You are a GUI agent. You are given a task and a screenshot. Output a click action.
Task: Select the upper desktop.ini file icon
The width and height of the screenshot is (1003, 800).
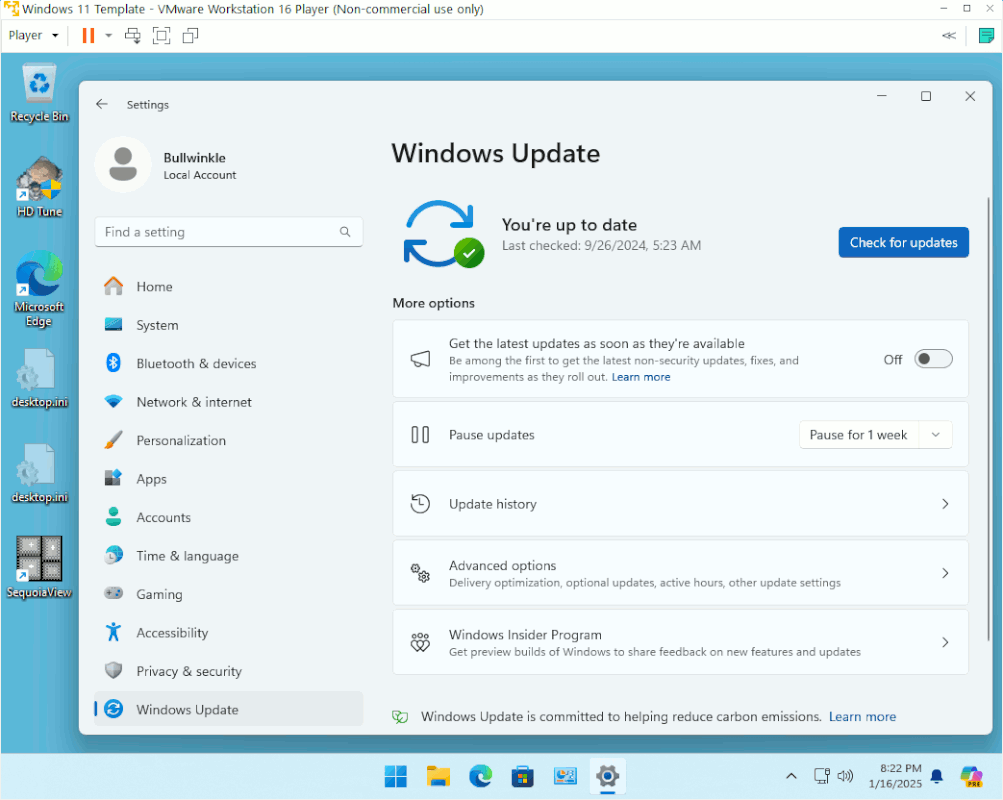pos(39,379)
